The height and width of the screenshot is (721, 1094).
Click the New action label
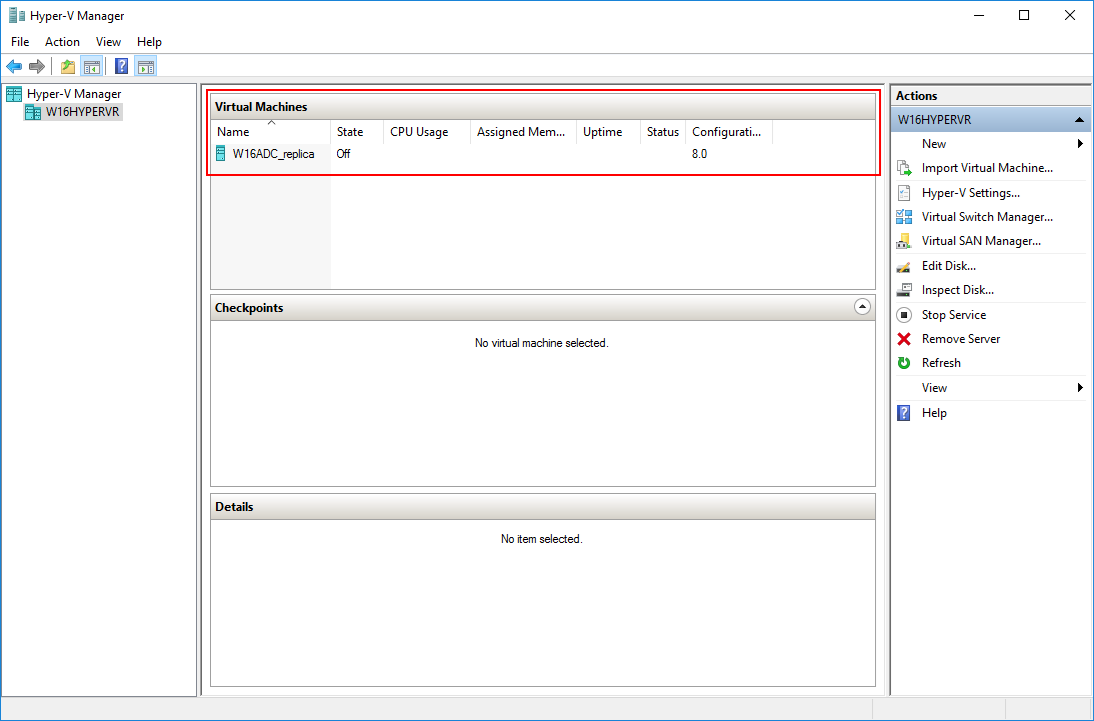(934, 144)
